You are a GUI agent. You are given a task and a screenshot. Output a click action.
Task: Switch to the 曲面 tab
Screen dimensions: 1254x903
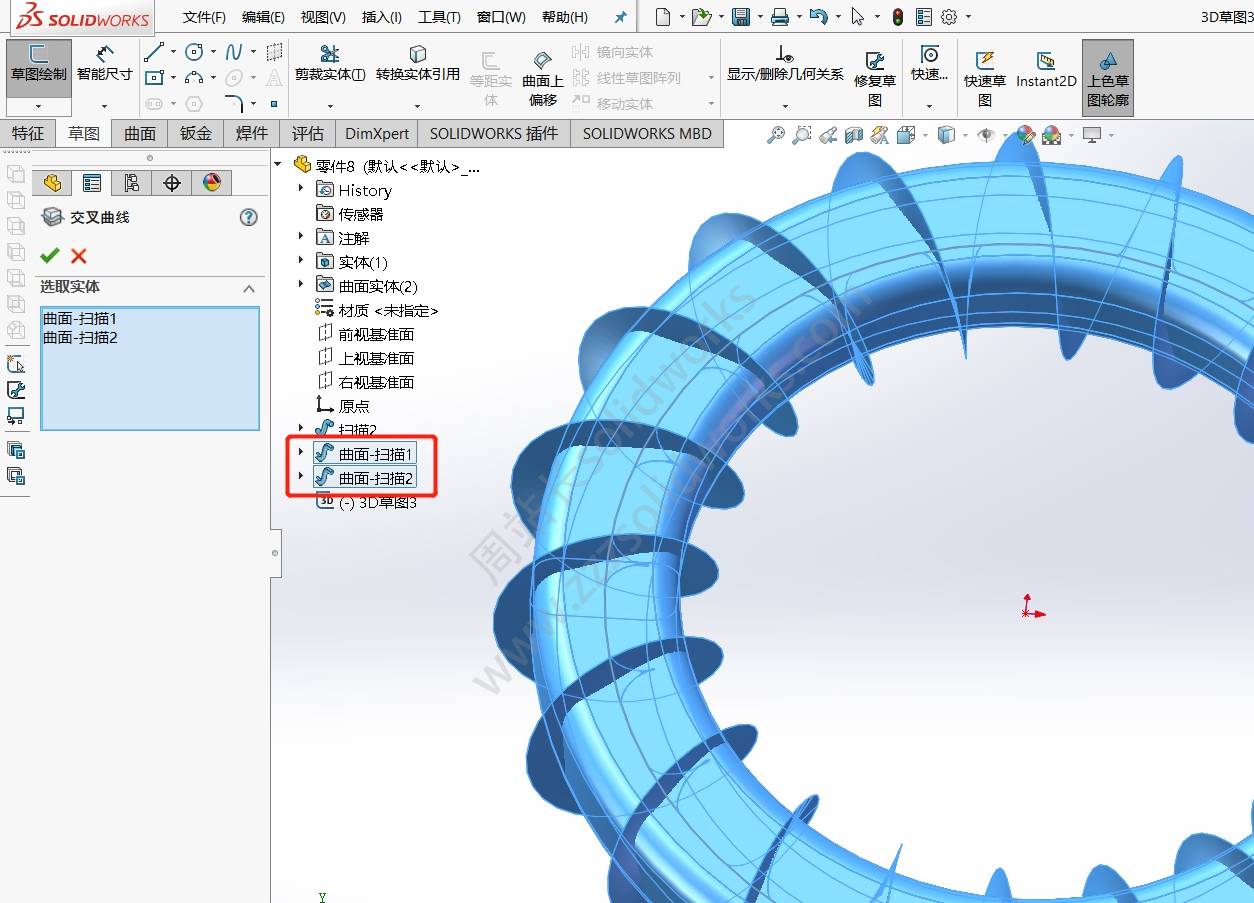tap(140, 134)
